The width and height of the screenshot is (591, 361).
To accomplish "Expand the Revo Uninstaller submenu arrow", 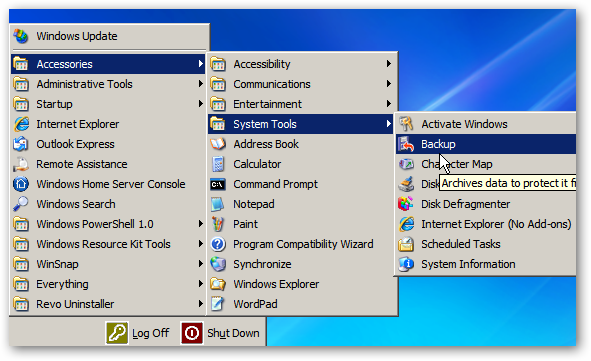I will pyautogui.click(x=201, y=304).
